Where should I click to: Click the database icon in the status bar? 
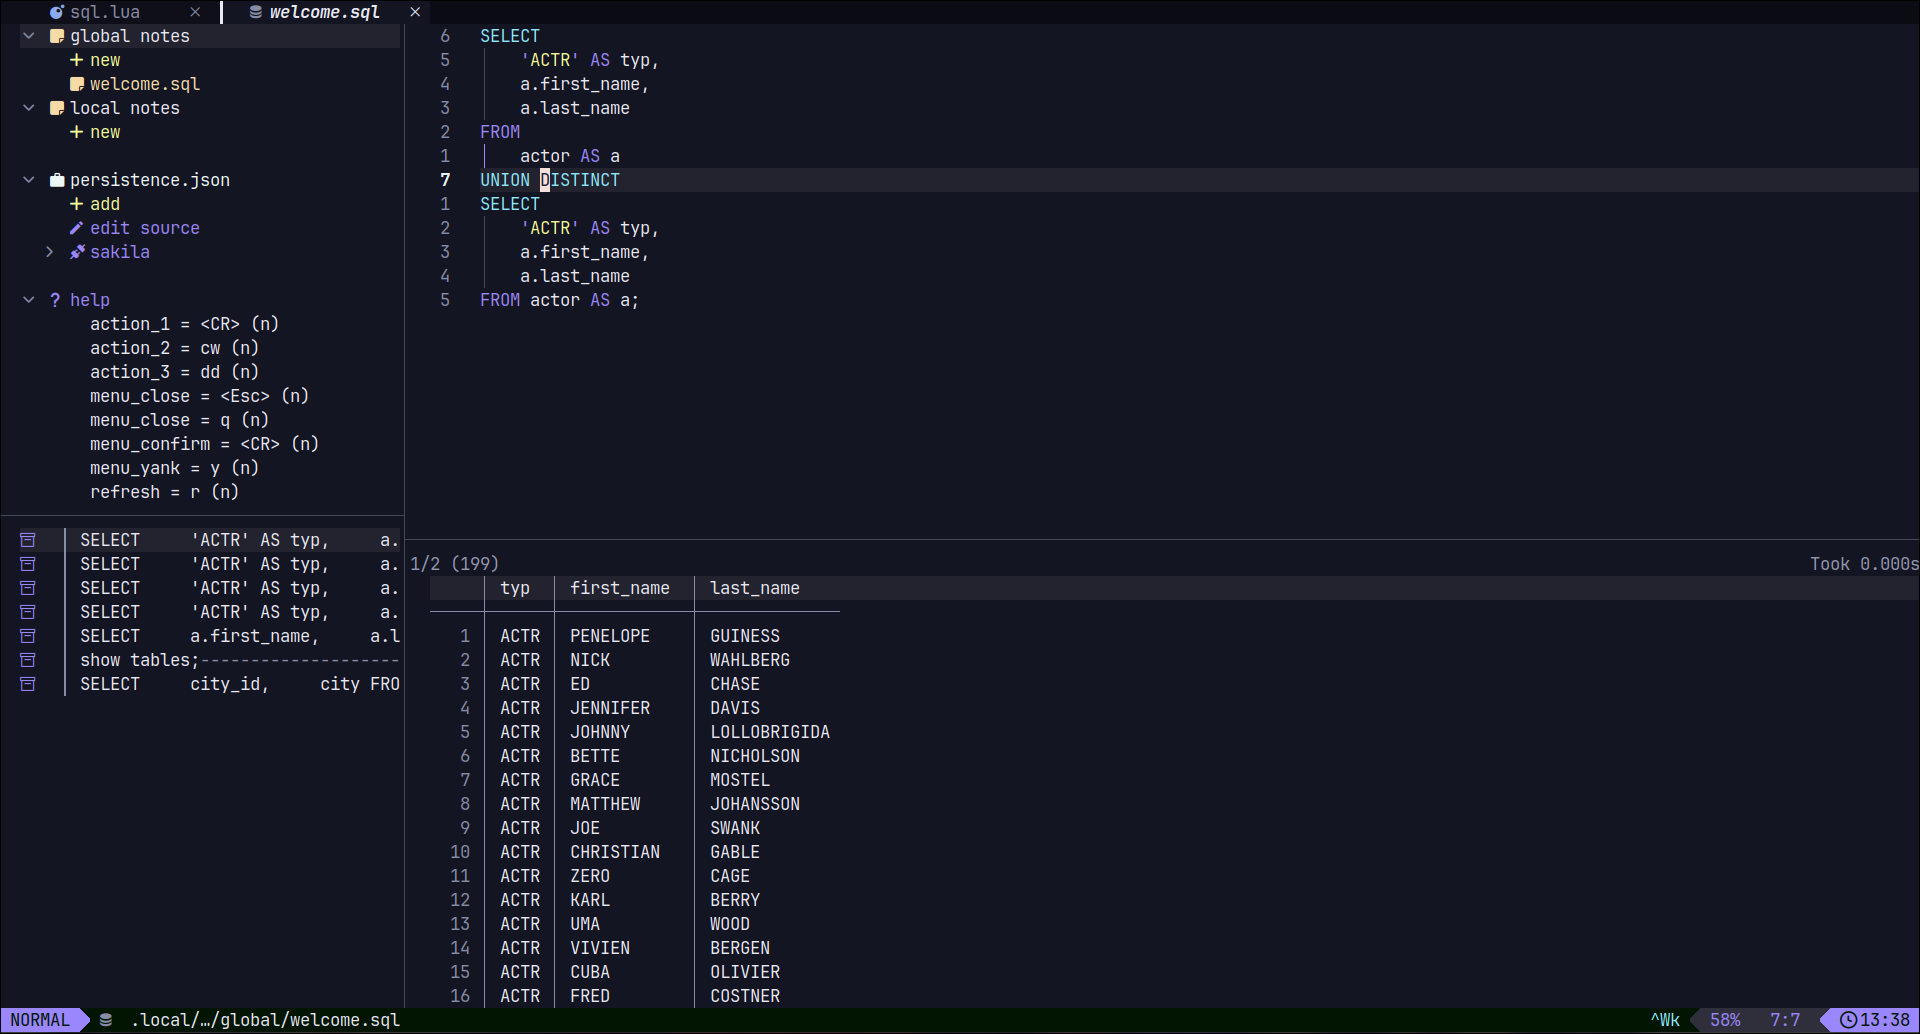pyautogui.click(x=106, y=1020)
